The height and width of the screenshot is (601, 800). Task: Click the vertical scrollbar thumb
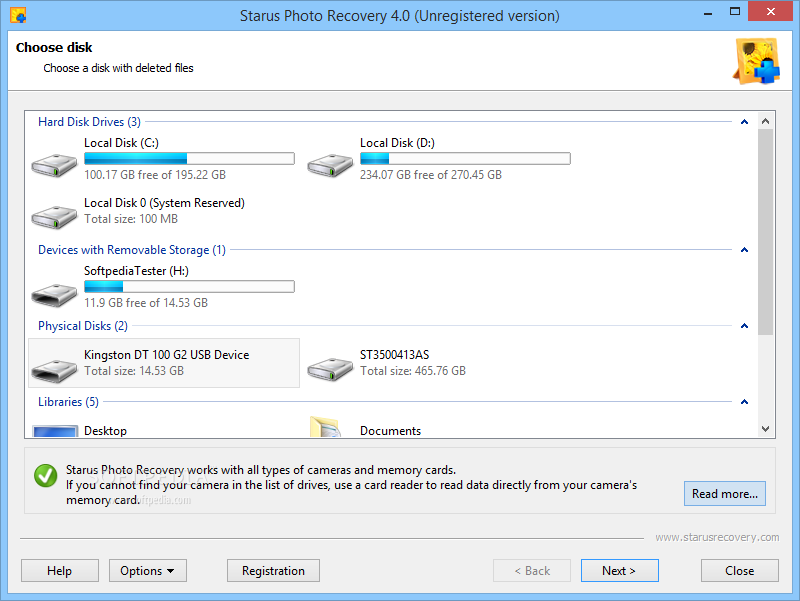[x=765, y=232]
